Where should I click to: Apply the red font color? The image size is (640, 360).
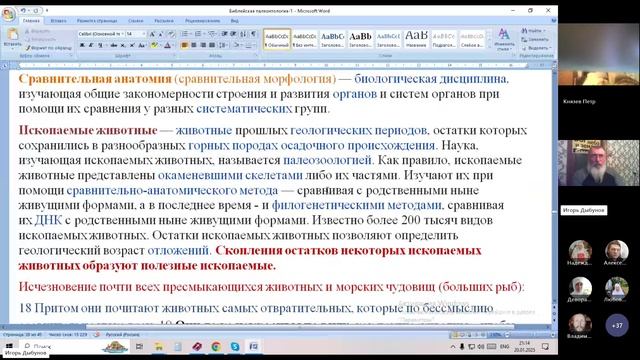click(167, 45)
